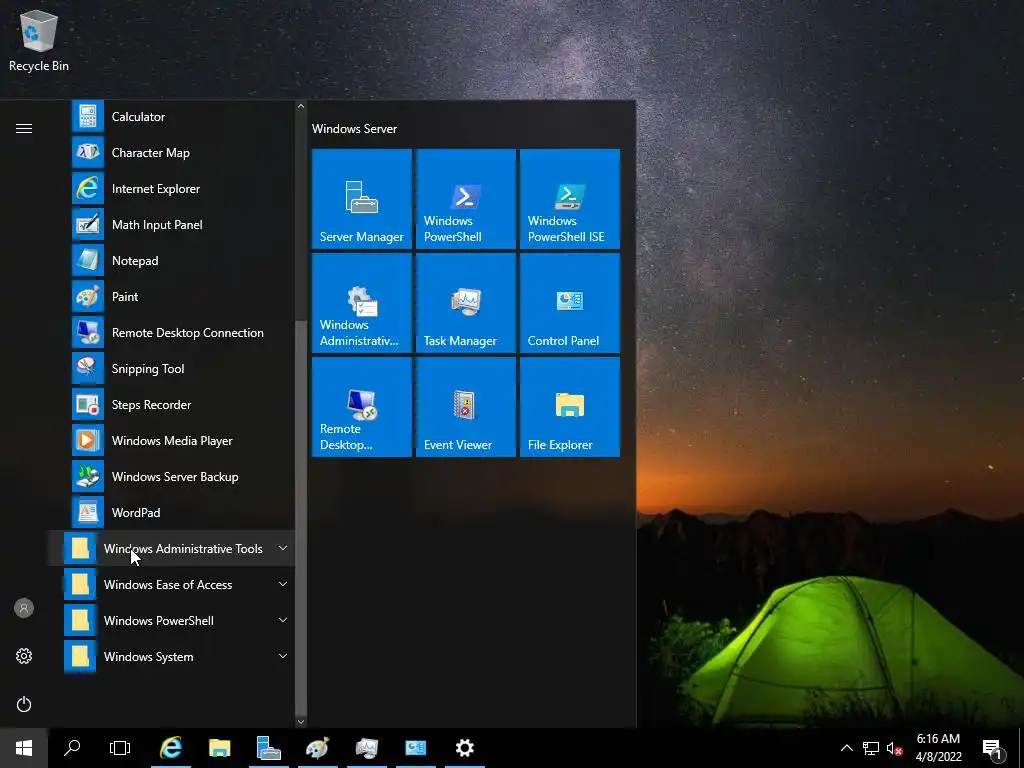The image size is (1024, 768).
Task: Click Internet Explorer on the taskbar
Action: (x=171, y=748)
